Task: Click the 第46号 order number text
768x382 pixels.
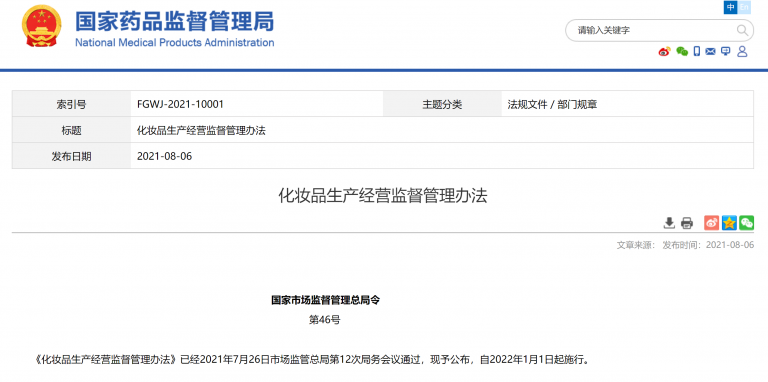Action: pos(324,320)
